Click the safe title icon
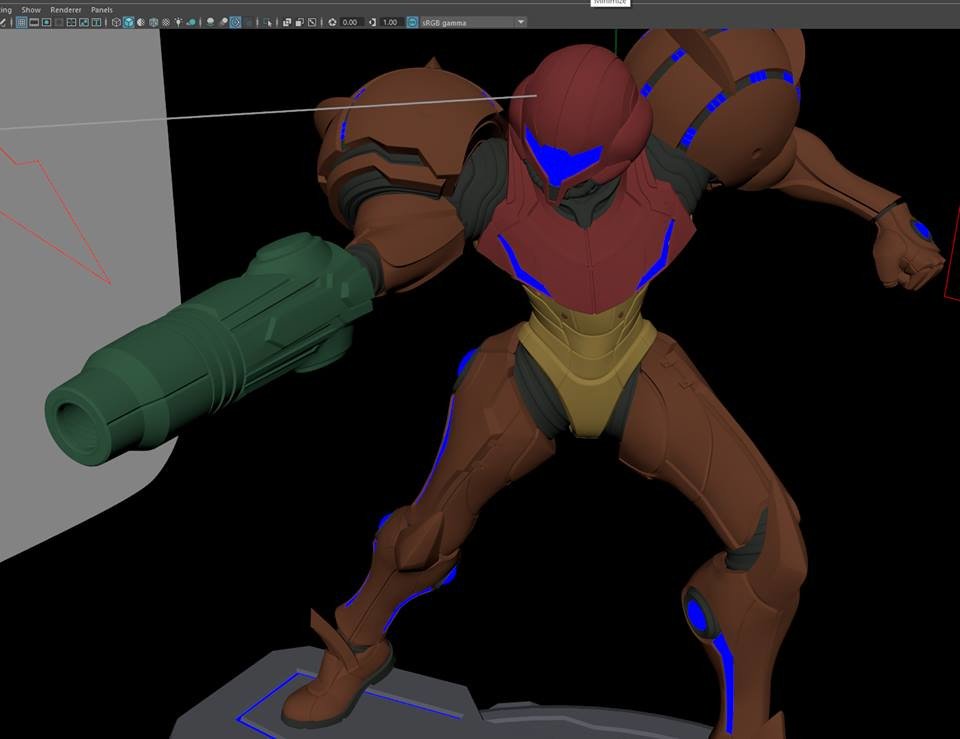This screenshot has height=739, width=960. [96, 22]
